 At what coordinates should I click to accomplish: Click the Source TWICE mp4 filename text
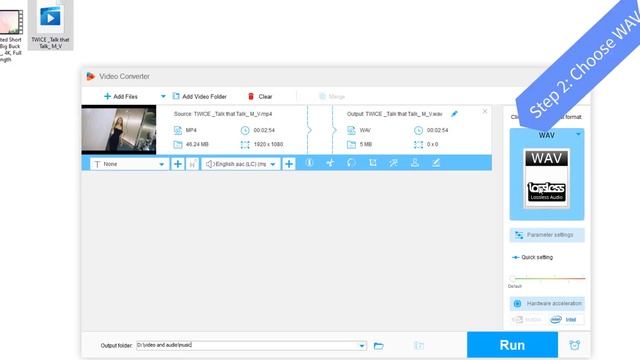223,114
